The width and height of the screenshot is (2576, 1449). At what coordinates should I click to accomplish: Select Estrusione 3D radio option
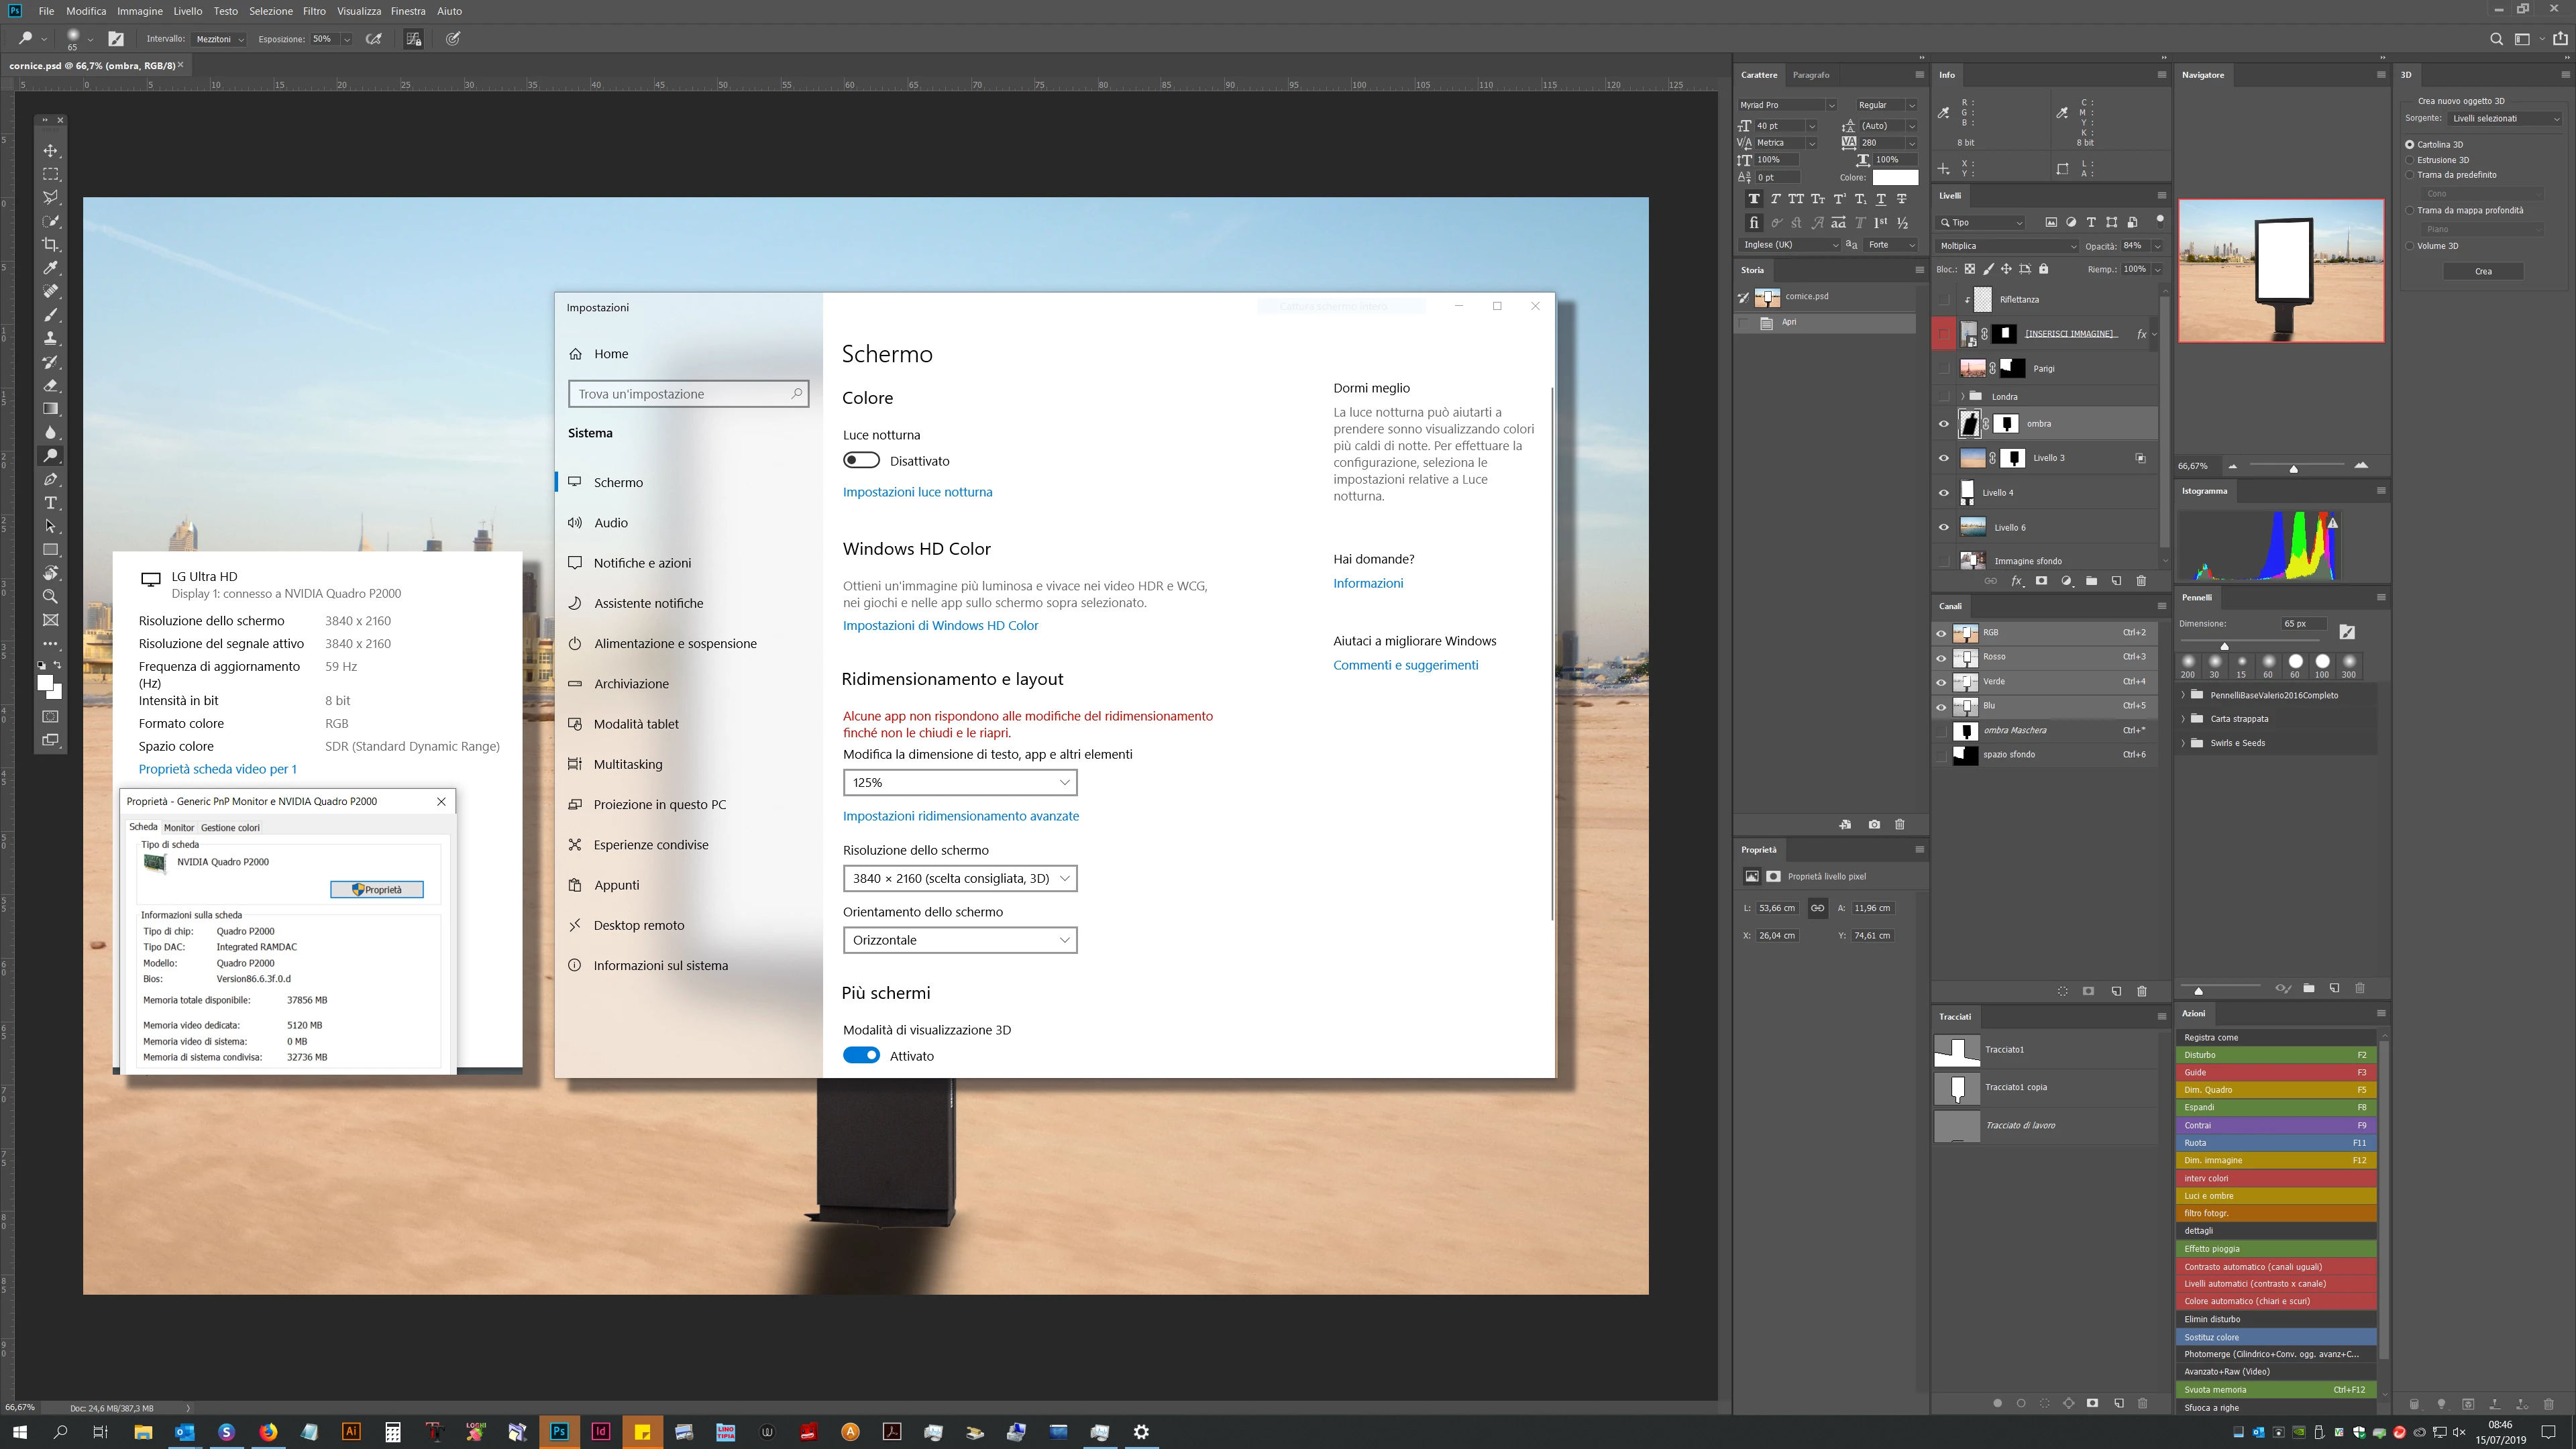click(2410, 160)
